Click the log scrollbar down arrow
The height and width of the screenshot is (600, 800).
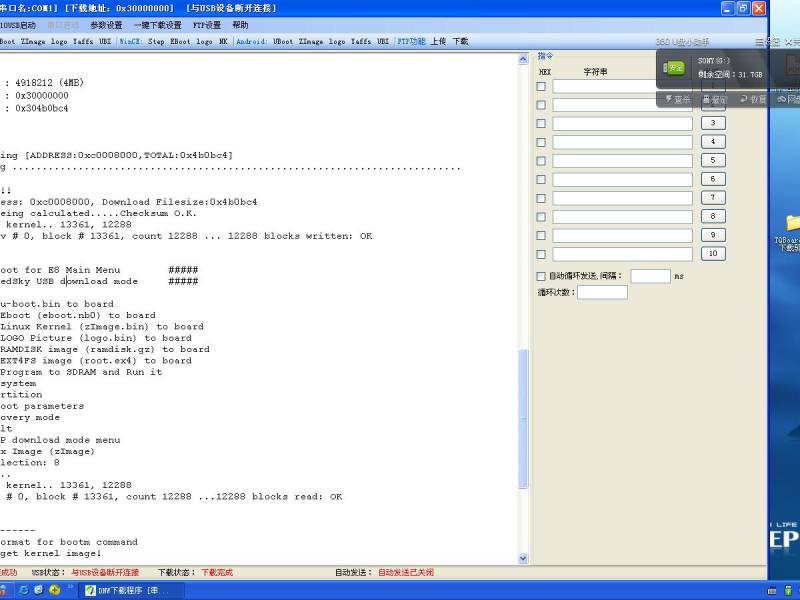tap(523, 558)
